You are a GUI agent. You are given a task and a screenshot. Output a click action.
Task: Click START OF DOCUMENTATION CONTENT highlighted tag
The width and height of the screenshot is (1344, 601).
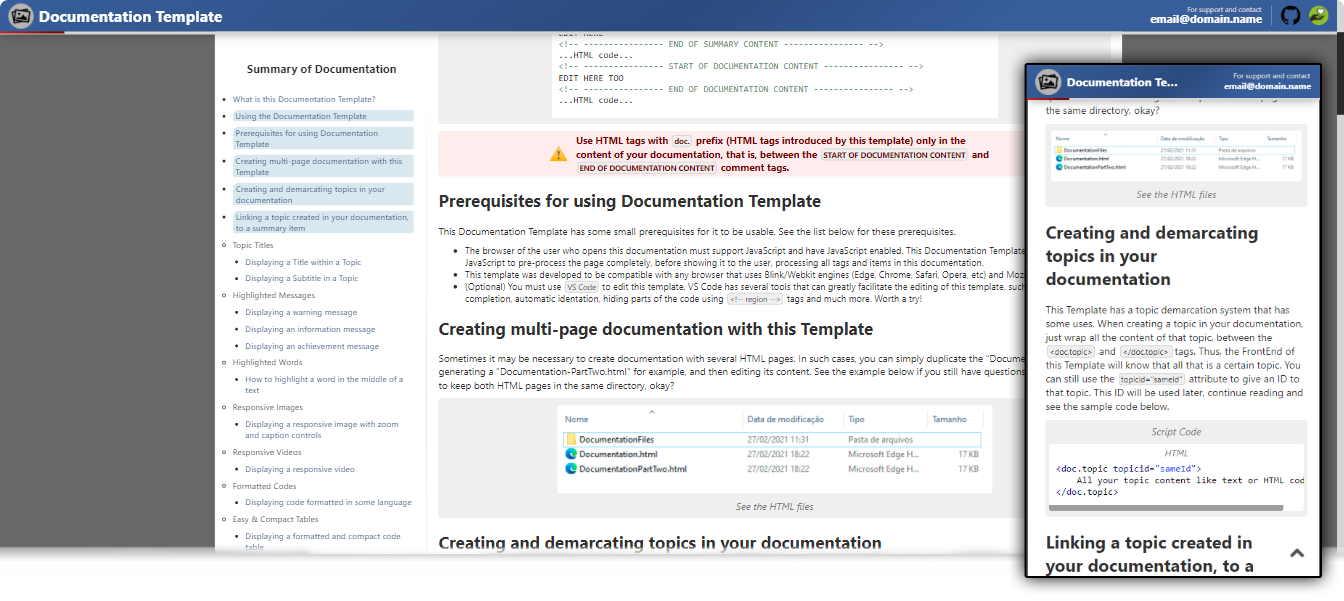point(895,155)
